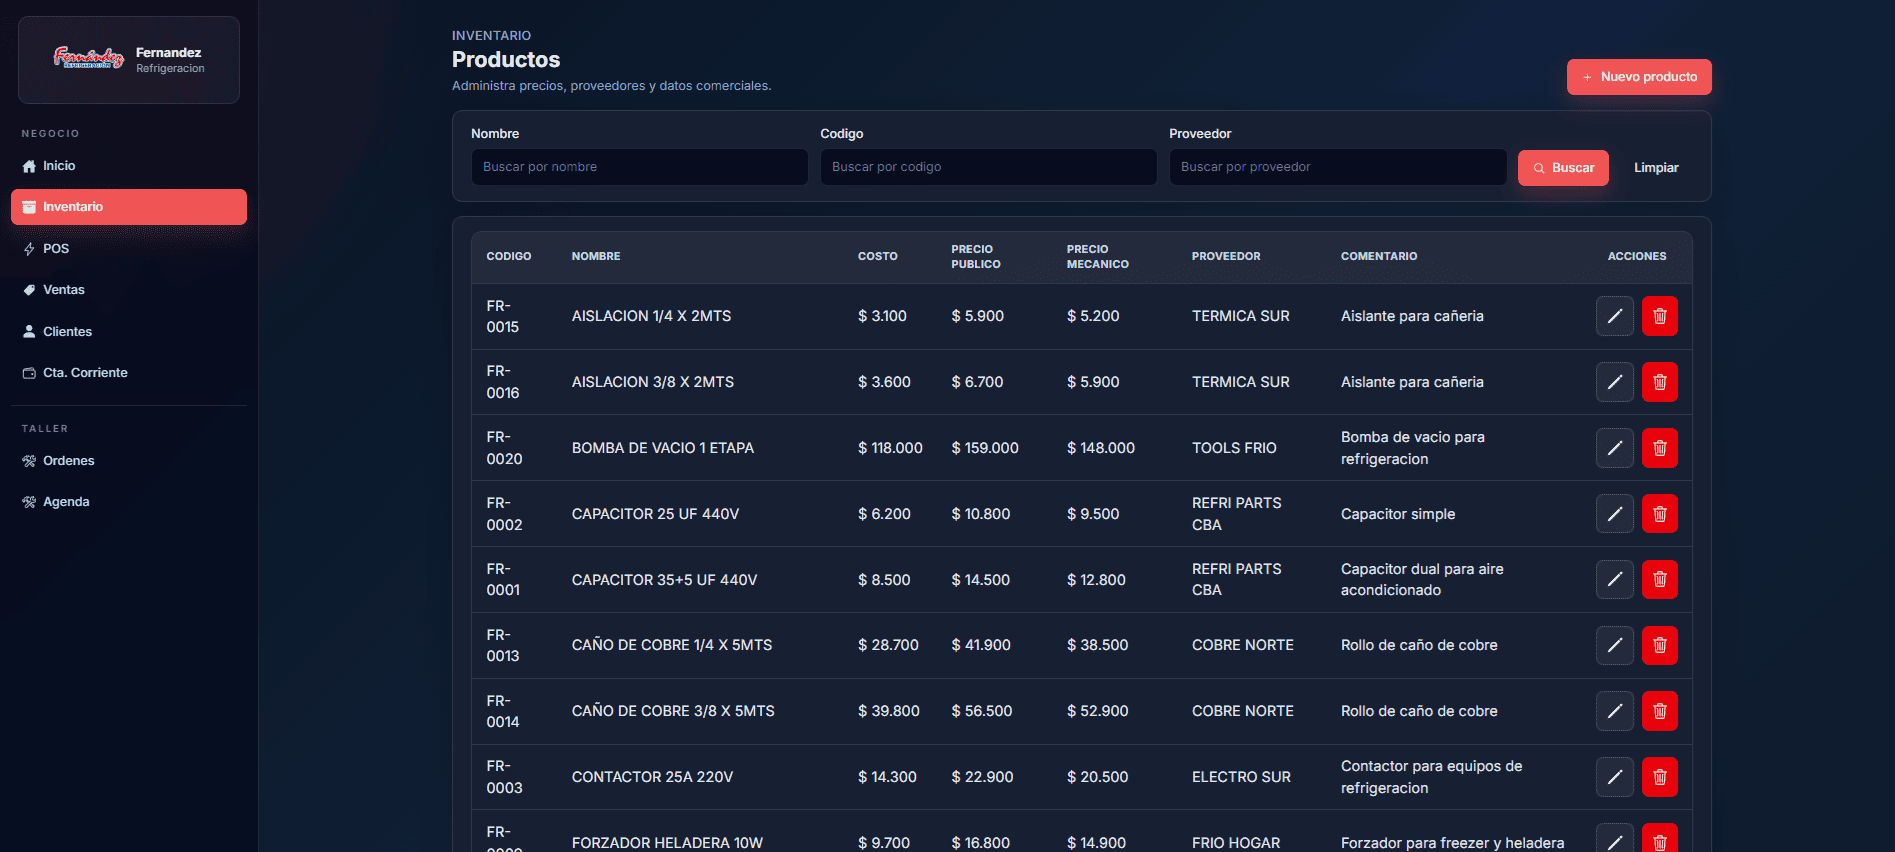Edit BOMBA DE VACIO 1 ETAPA

[x=1614, y=448]
